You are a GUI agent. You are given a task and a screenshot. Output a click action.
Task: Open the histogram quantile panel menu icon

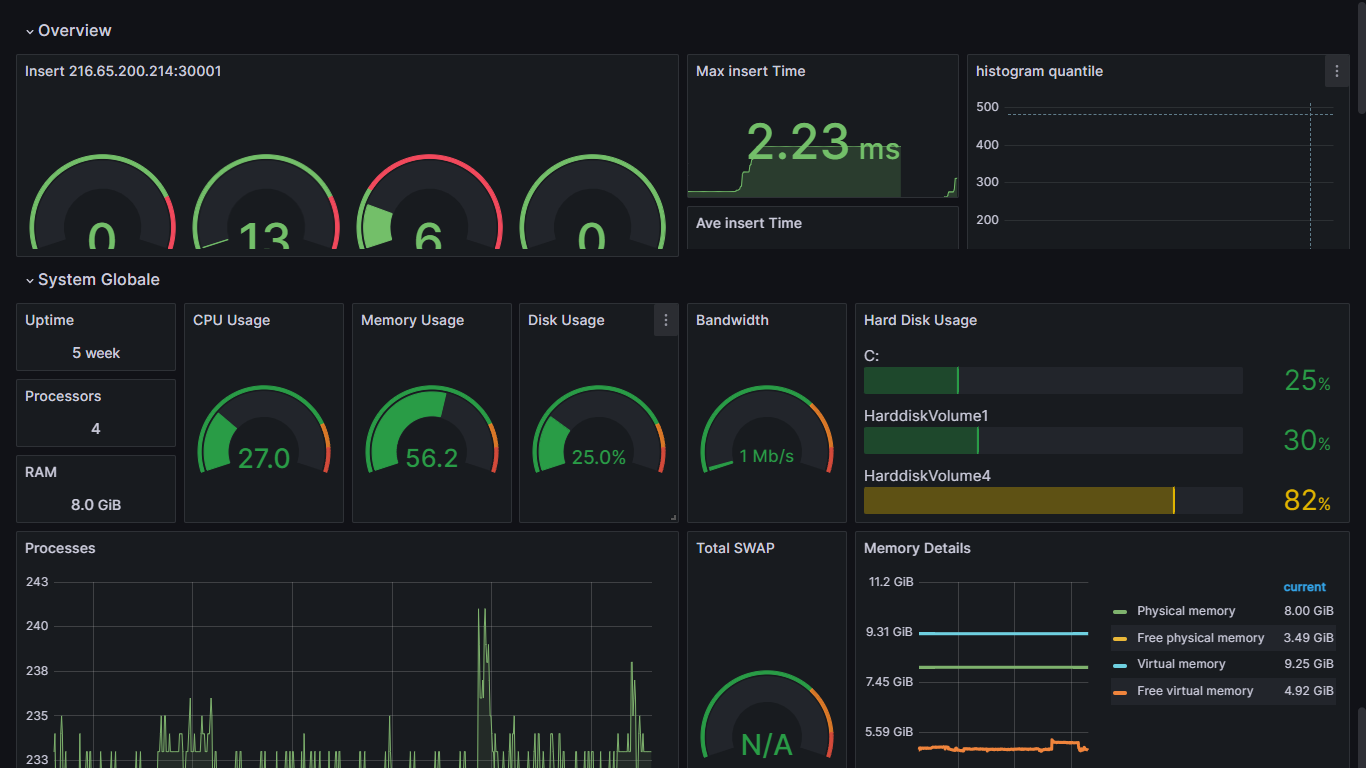(1337, 71)
